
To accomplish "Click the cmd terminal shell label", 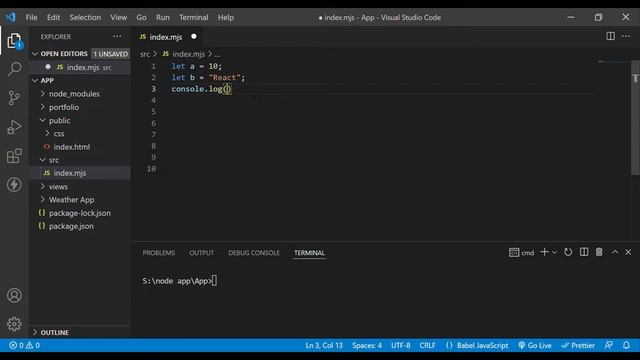I will [522, 253].
